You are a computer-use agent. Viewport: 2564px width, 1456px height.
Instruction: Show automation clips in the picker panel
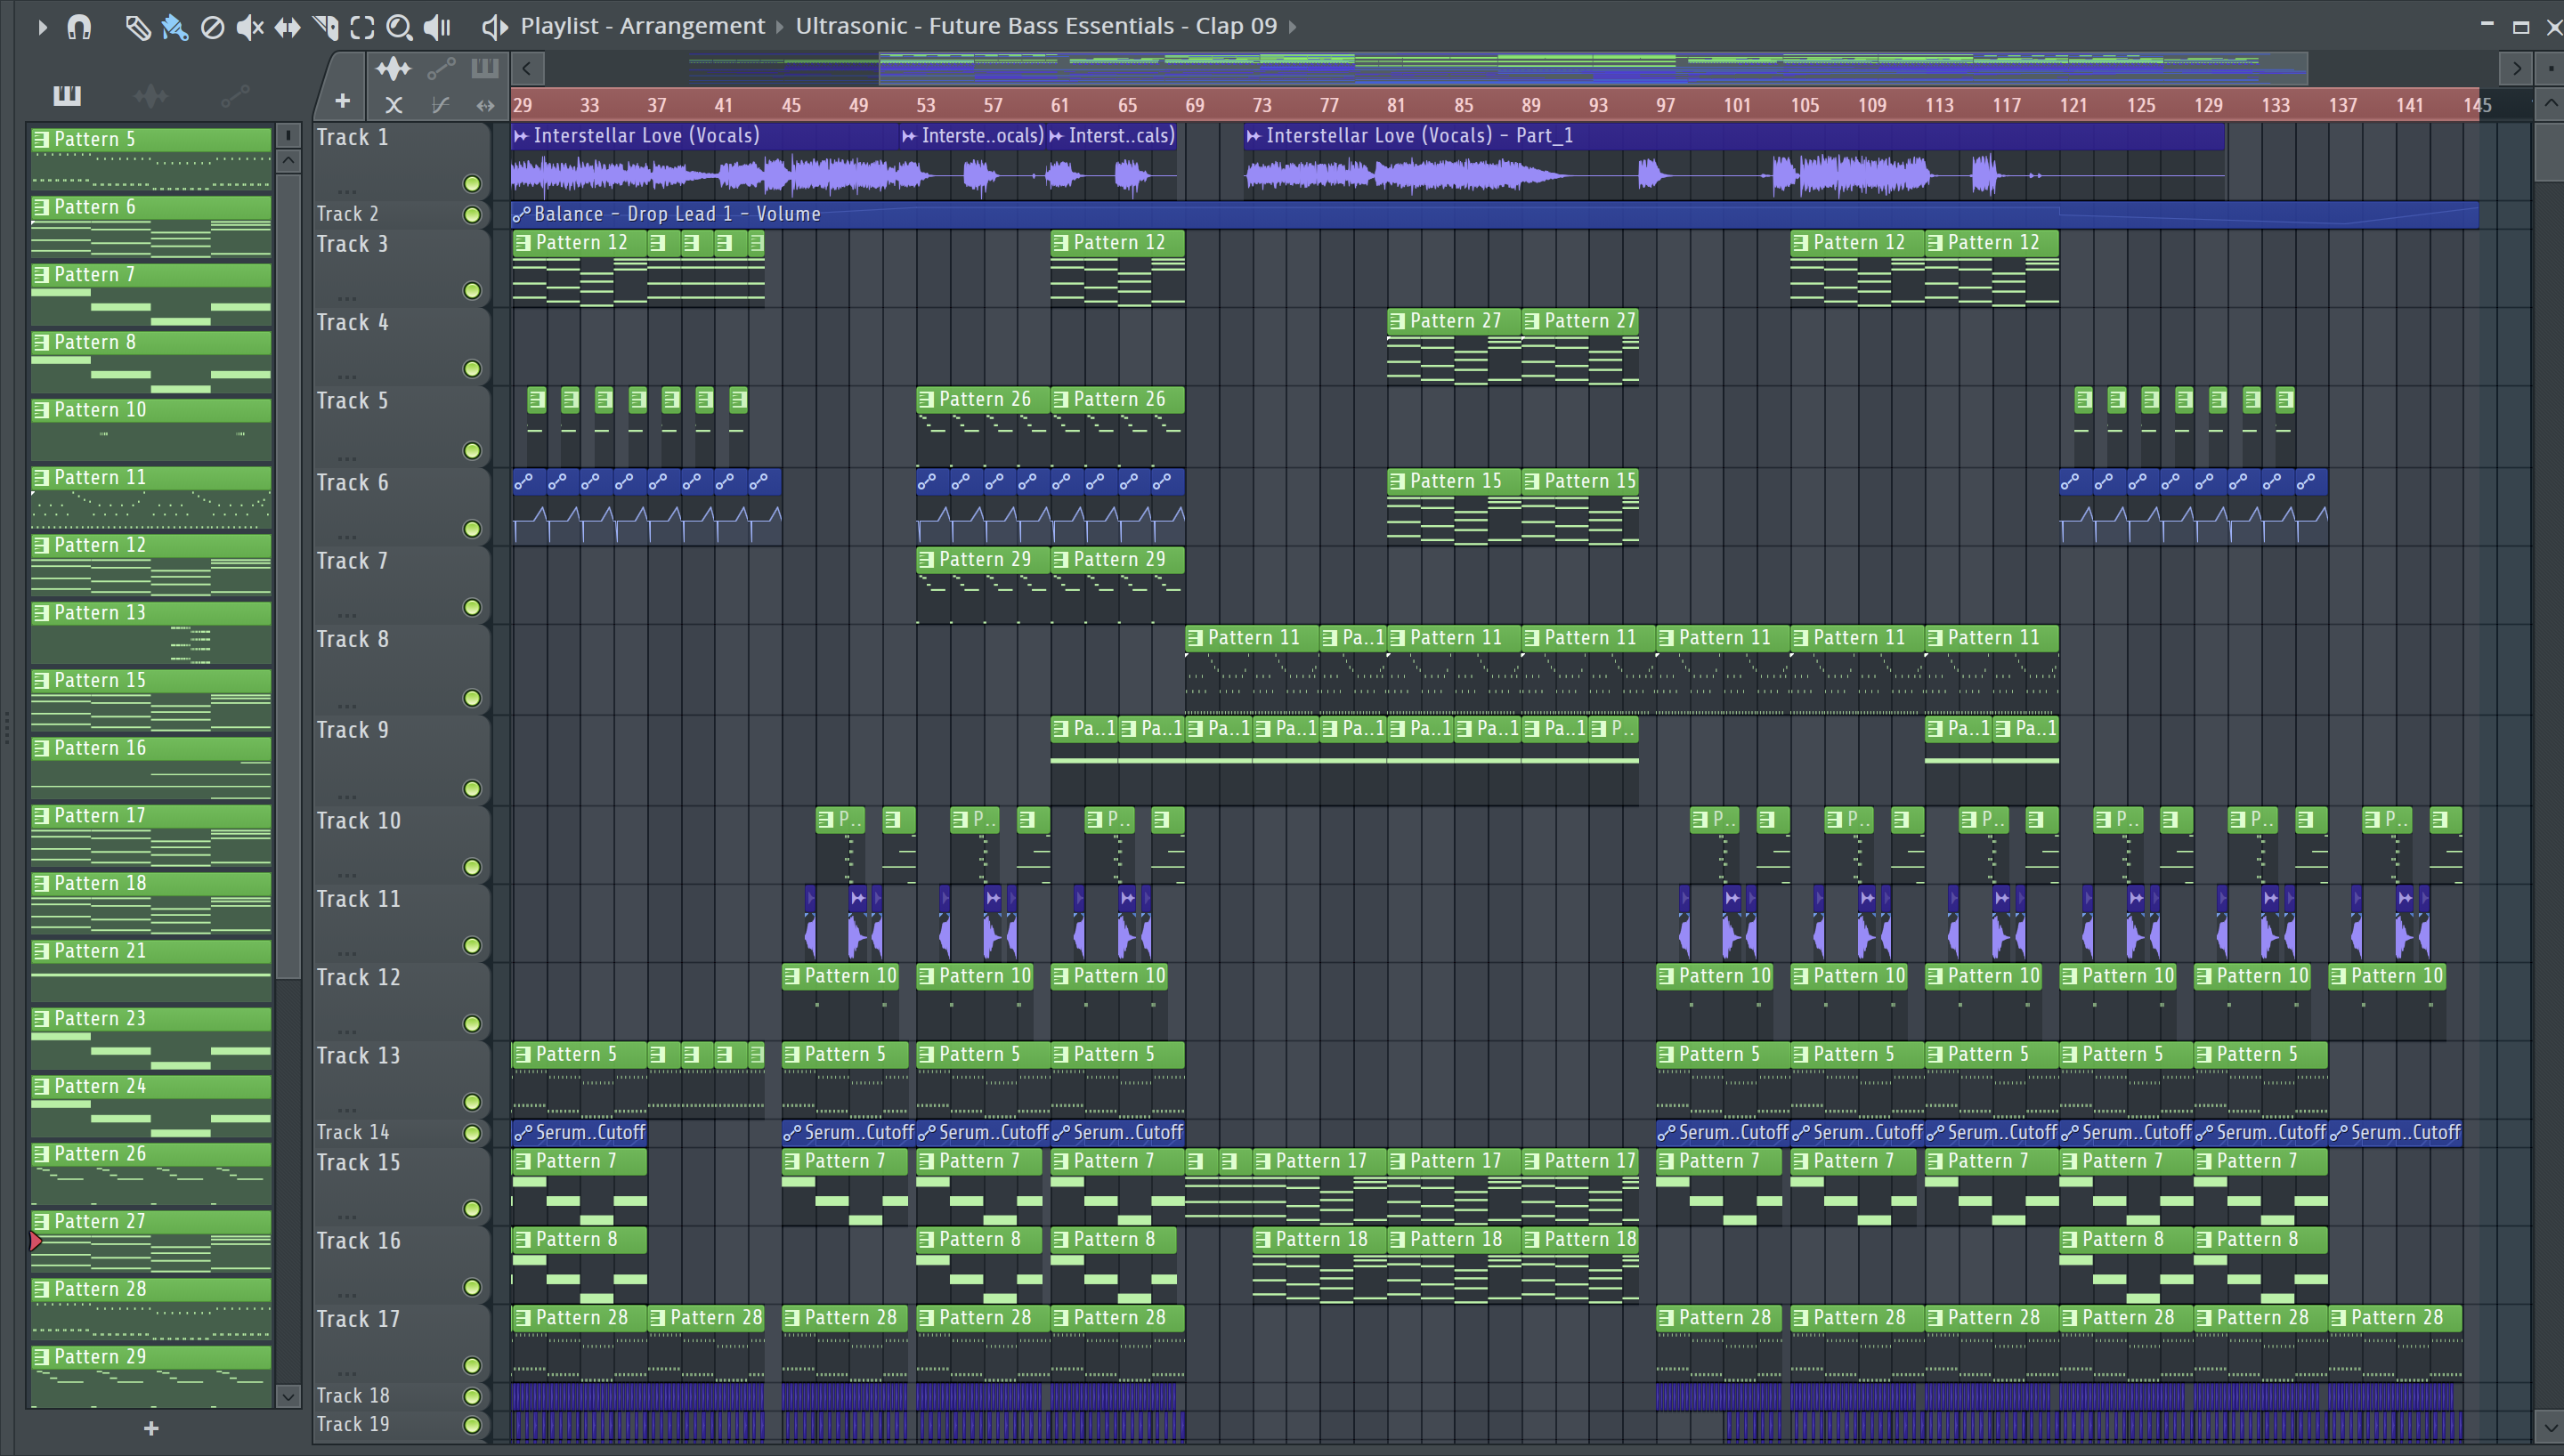[x=235, y=95]
